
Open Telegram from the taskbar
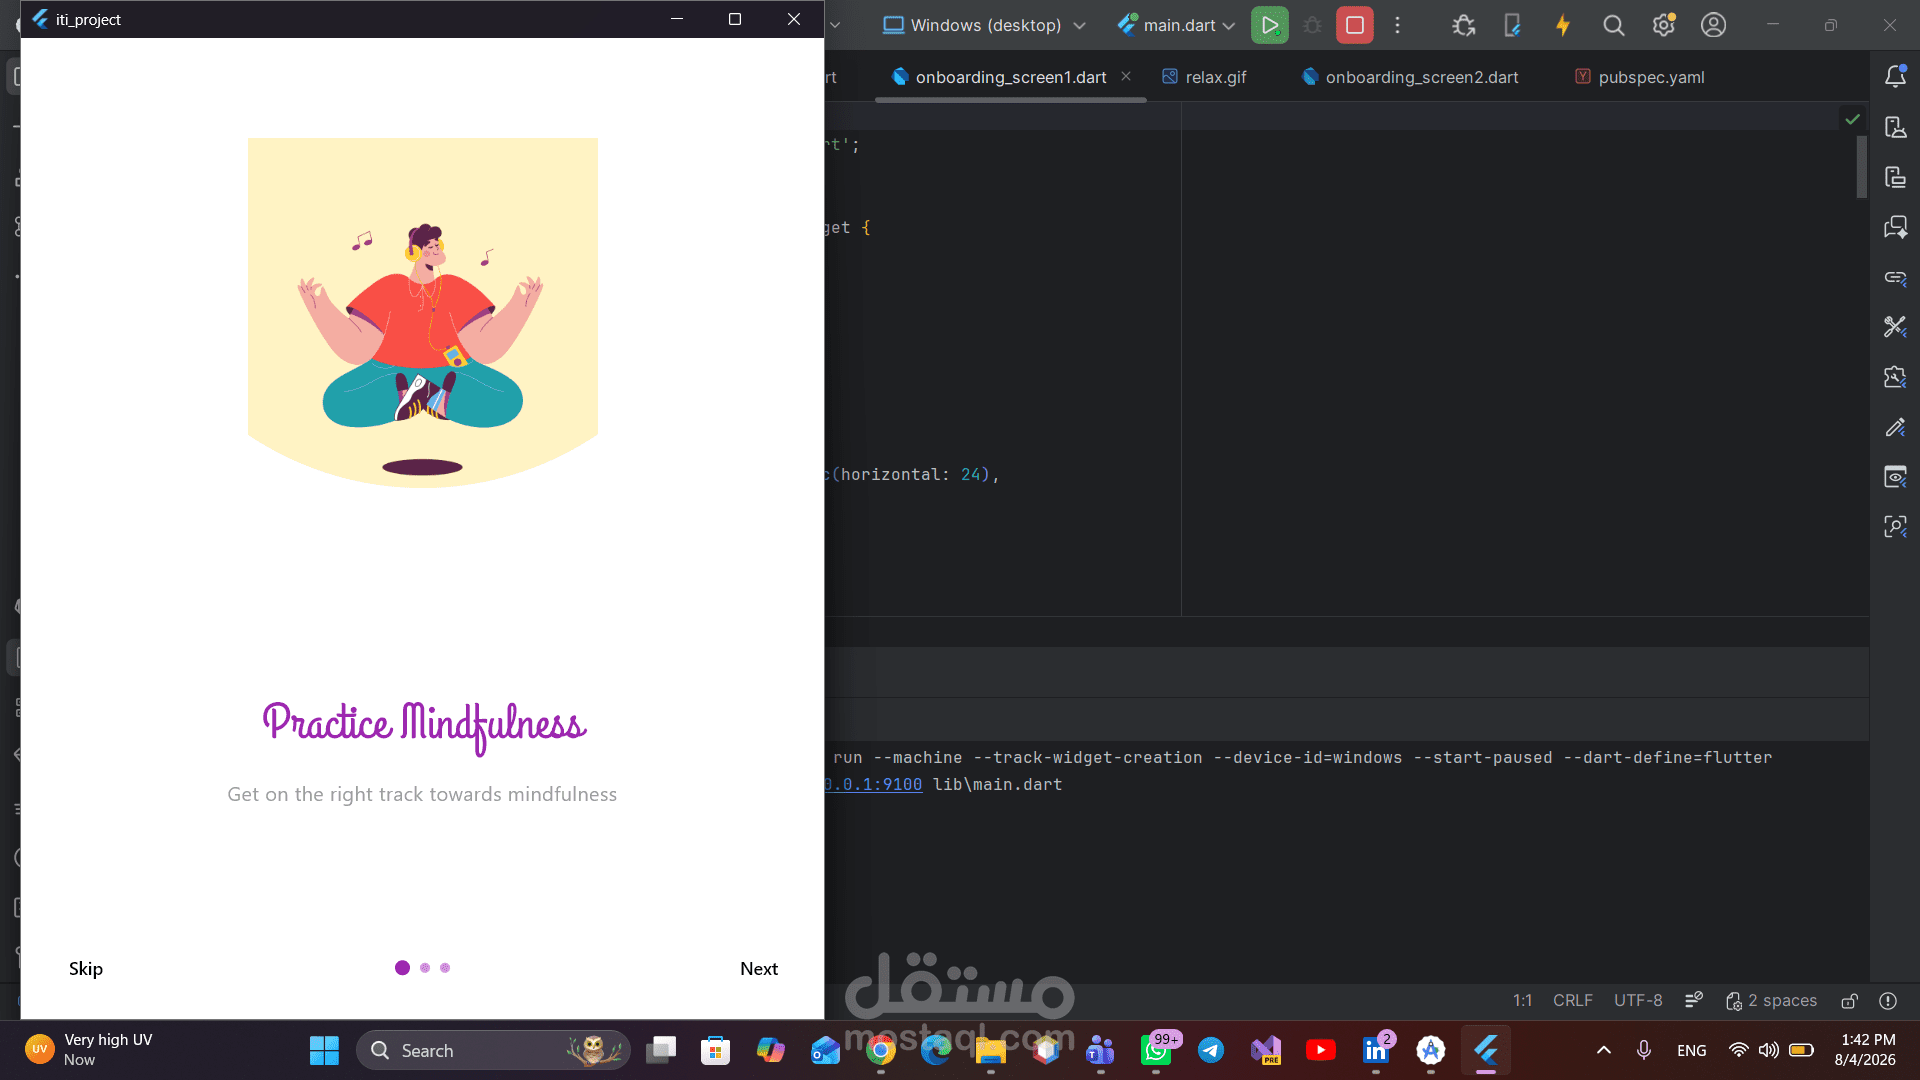coord(1211,1050)
